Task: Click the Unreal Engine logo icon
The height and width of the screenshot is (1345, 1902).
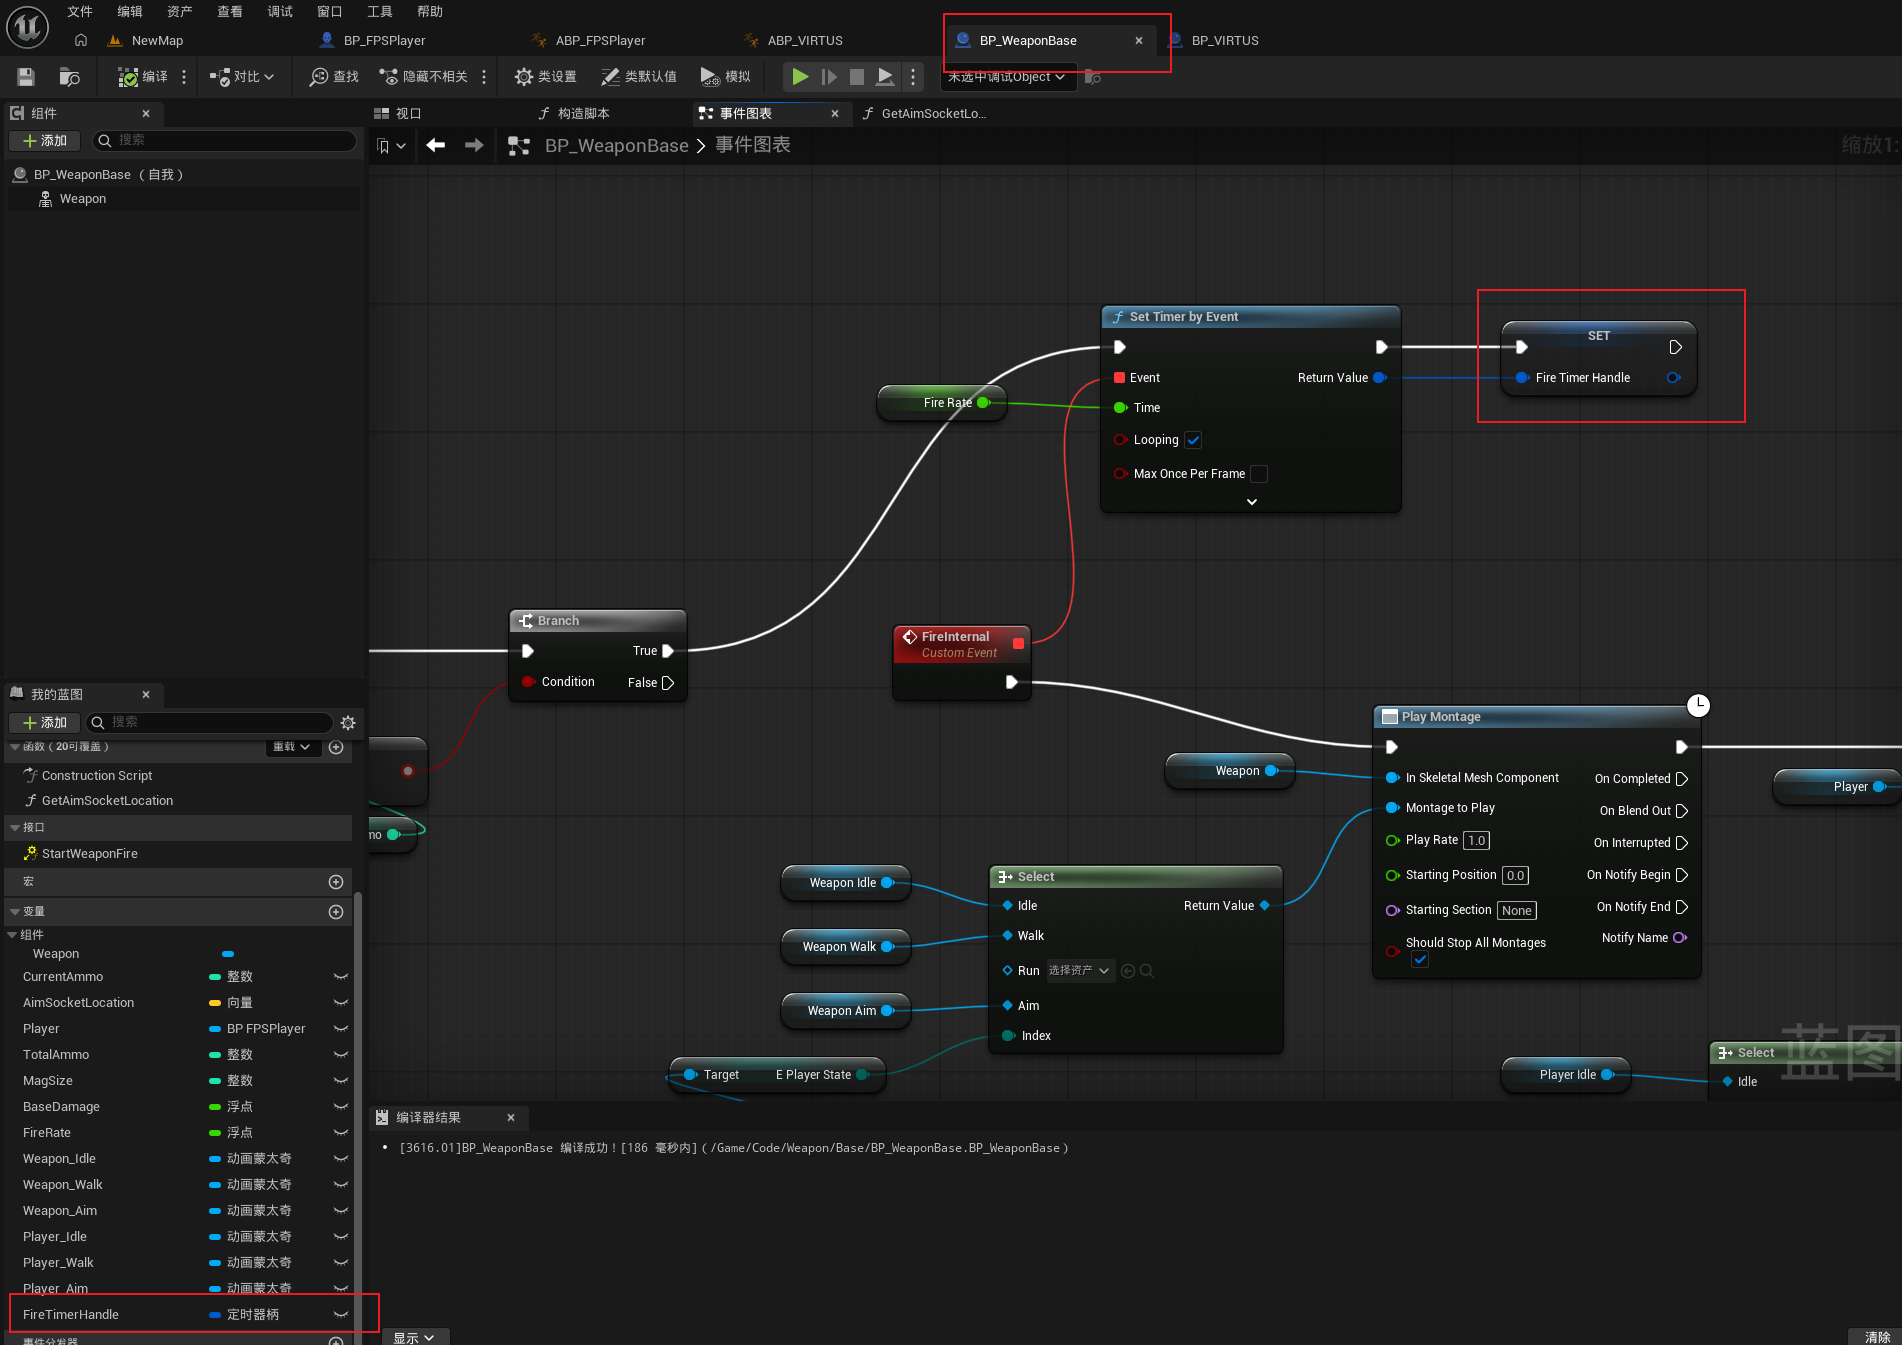Action: (x=27, y=27)
